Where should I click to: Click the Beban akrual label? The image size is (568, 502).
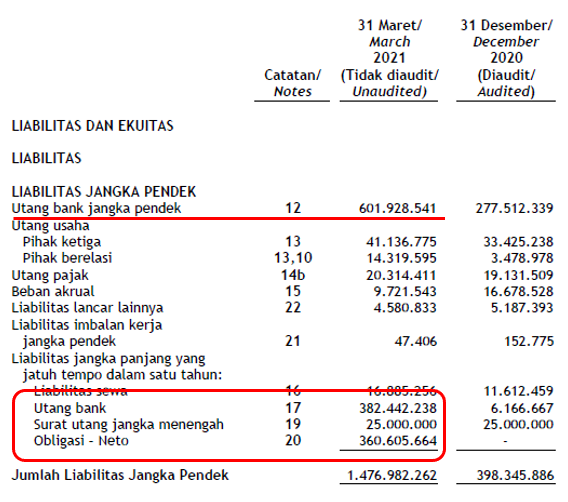point(53,291)
